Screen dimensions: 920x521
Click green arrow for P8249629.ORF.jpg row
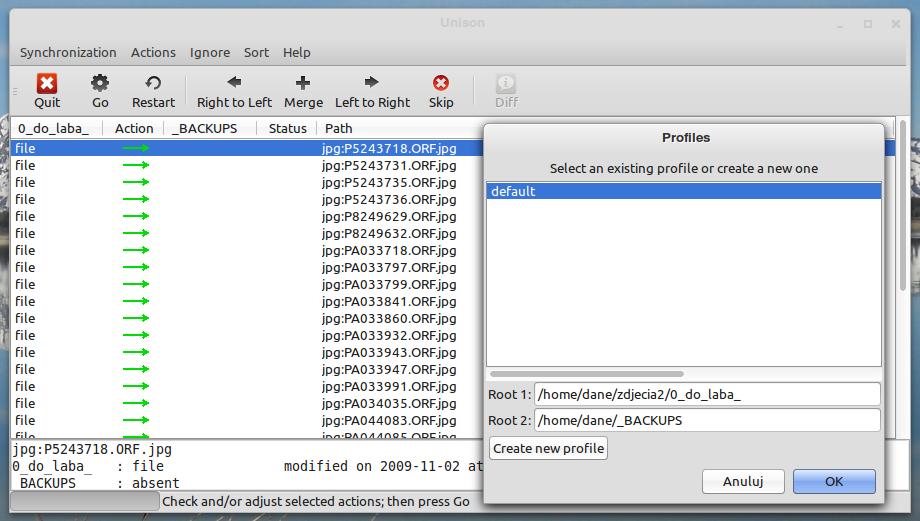[x=136, y=216]
